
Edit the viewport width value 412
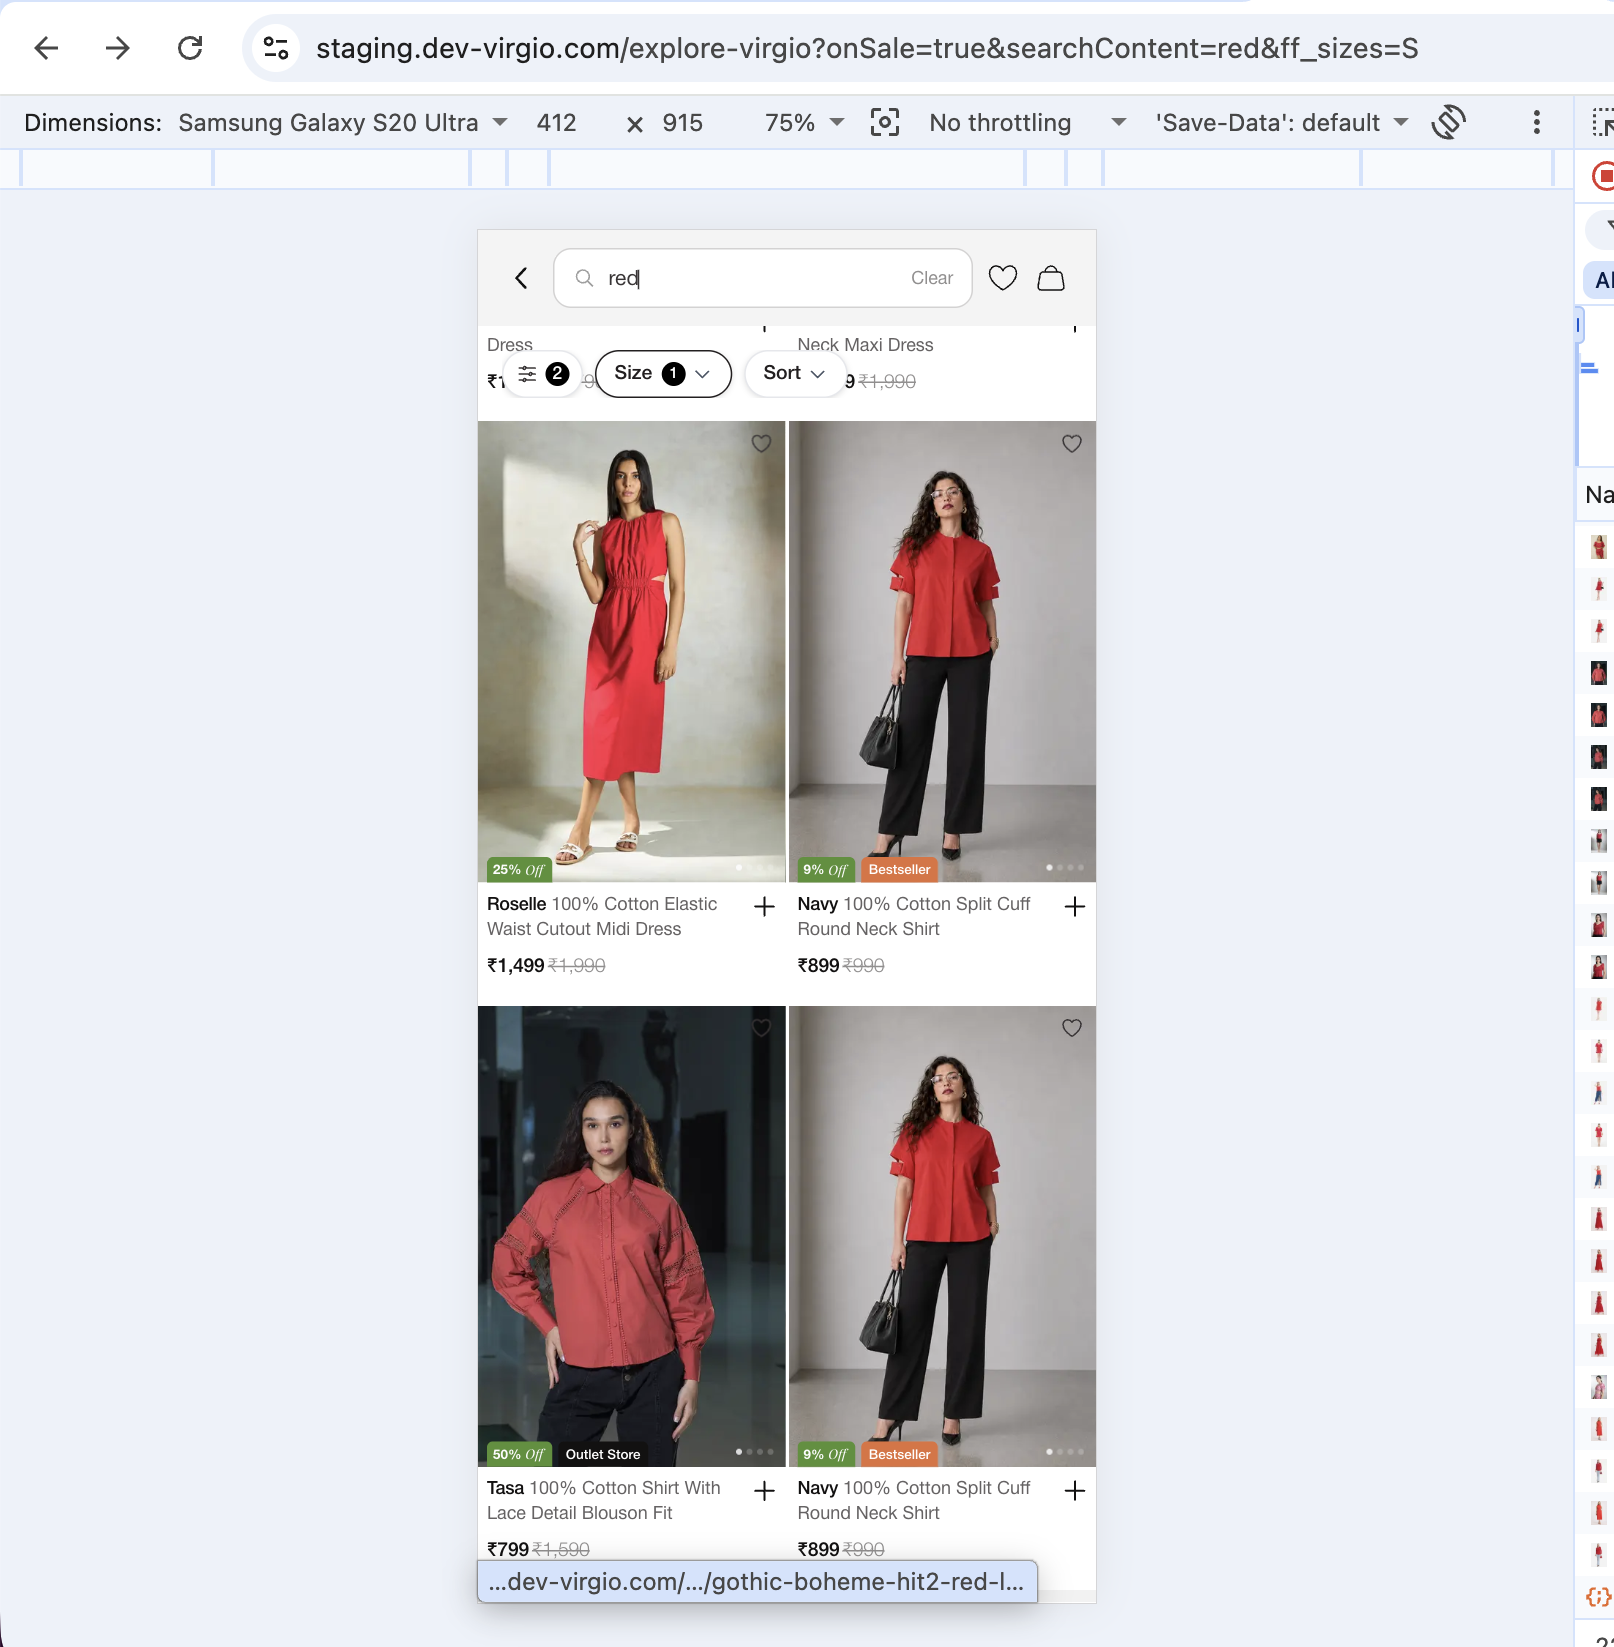[557, 123]
